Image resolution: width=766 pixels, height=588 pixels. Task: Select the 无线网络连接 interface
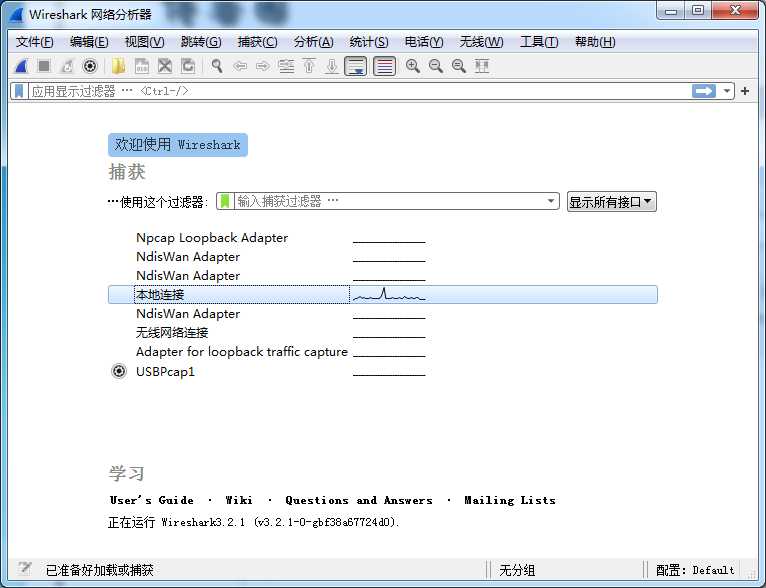(172, 333)
